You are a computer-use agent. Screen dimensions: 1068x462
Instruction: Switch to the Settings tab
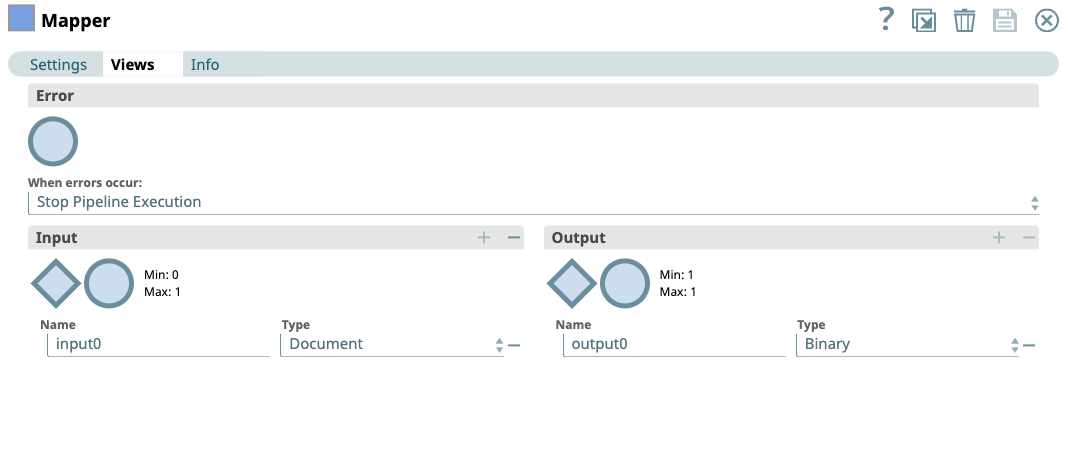(x=58, y=64)
